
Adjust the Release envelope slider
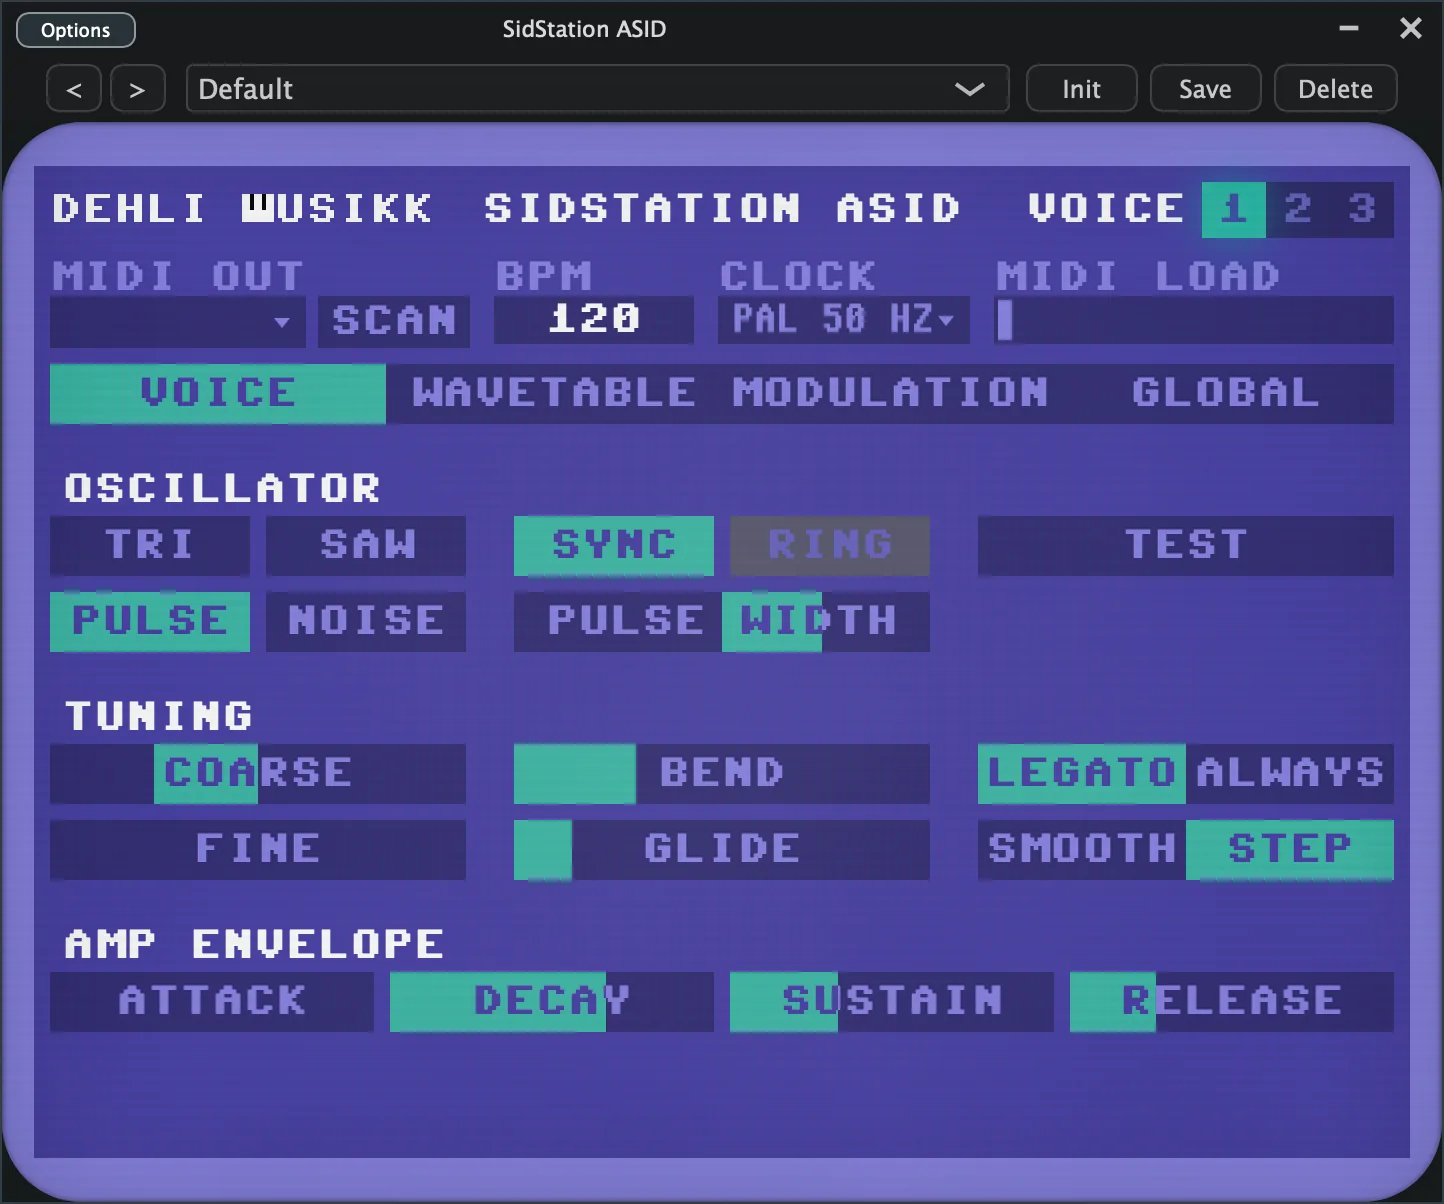pos(1232,1001)
